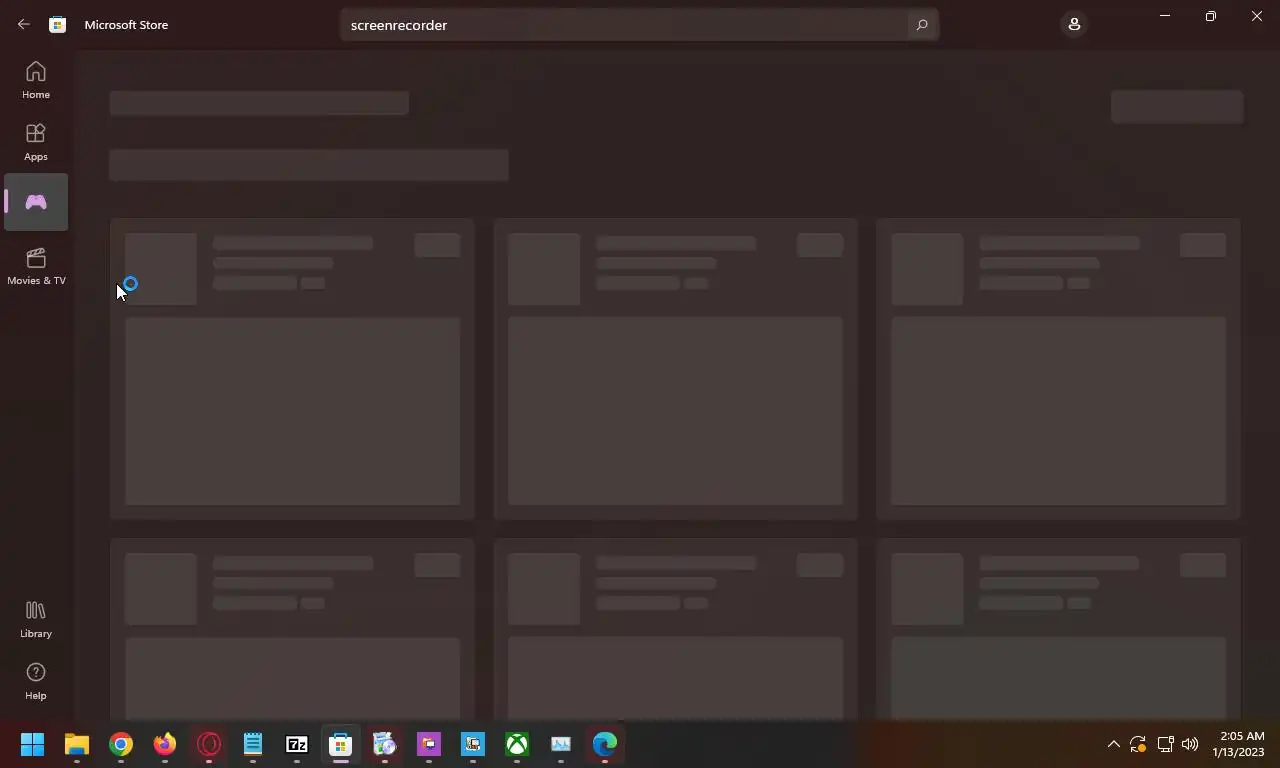The image size is (1280, 768).
Task: Open the purple taskbar app icon
Action: point(429,744)
